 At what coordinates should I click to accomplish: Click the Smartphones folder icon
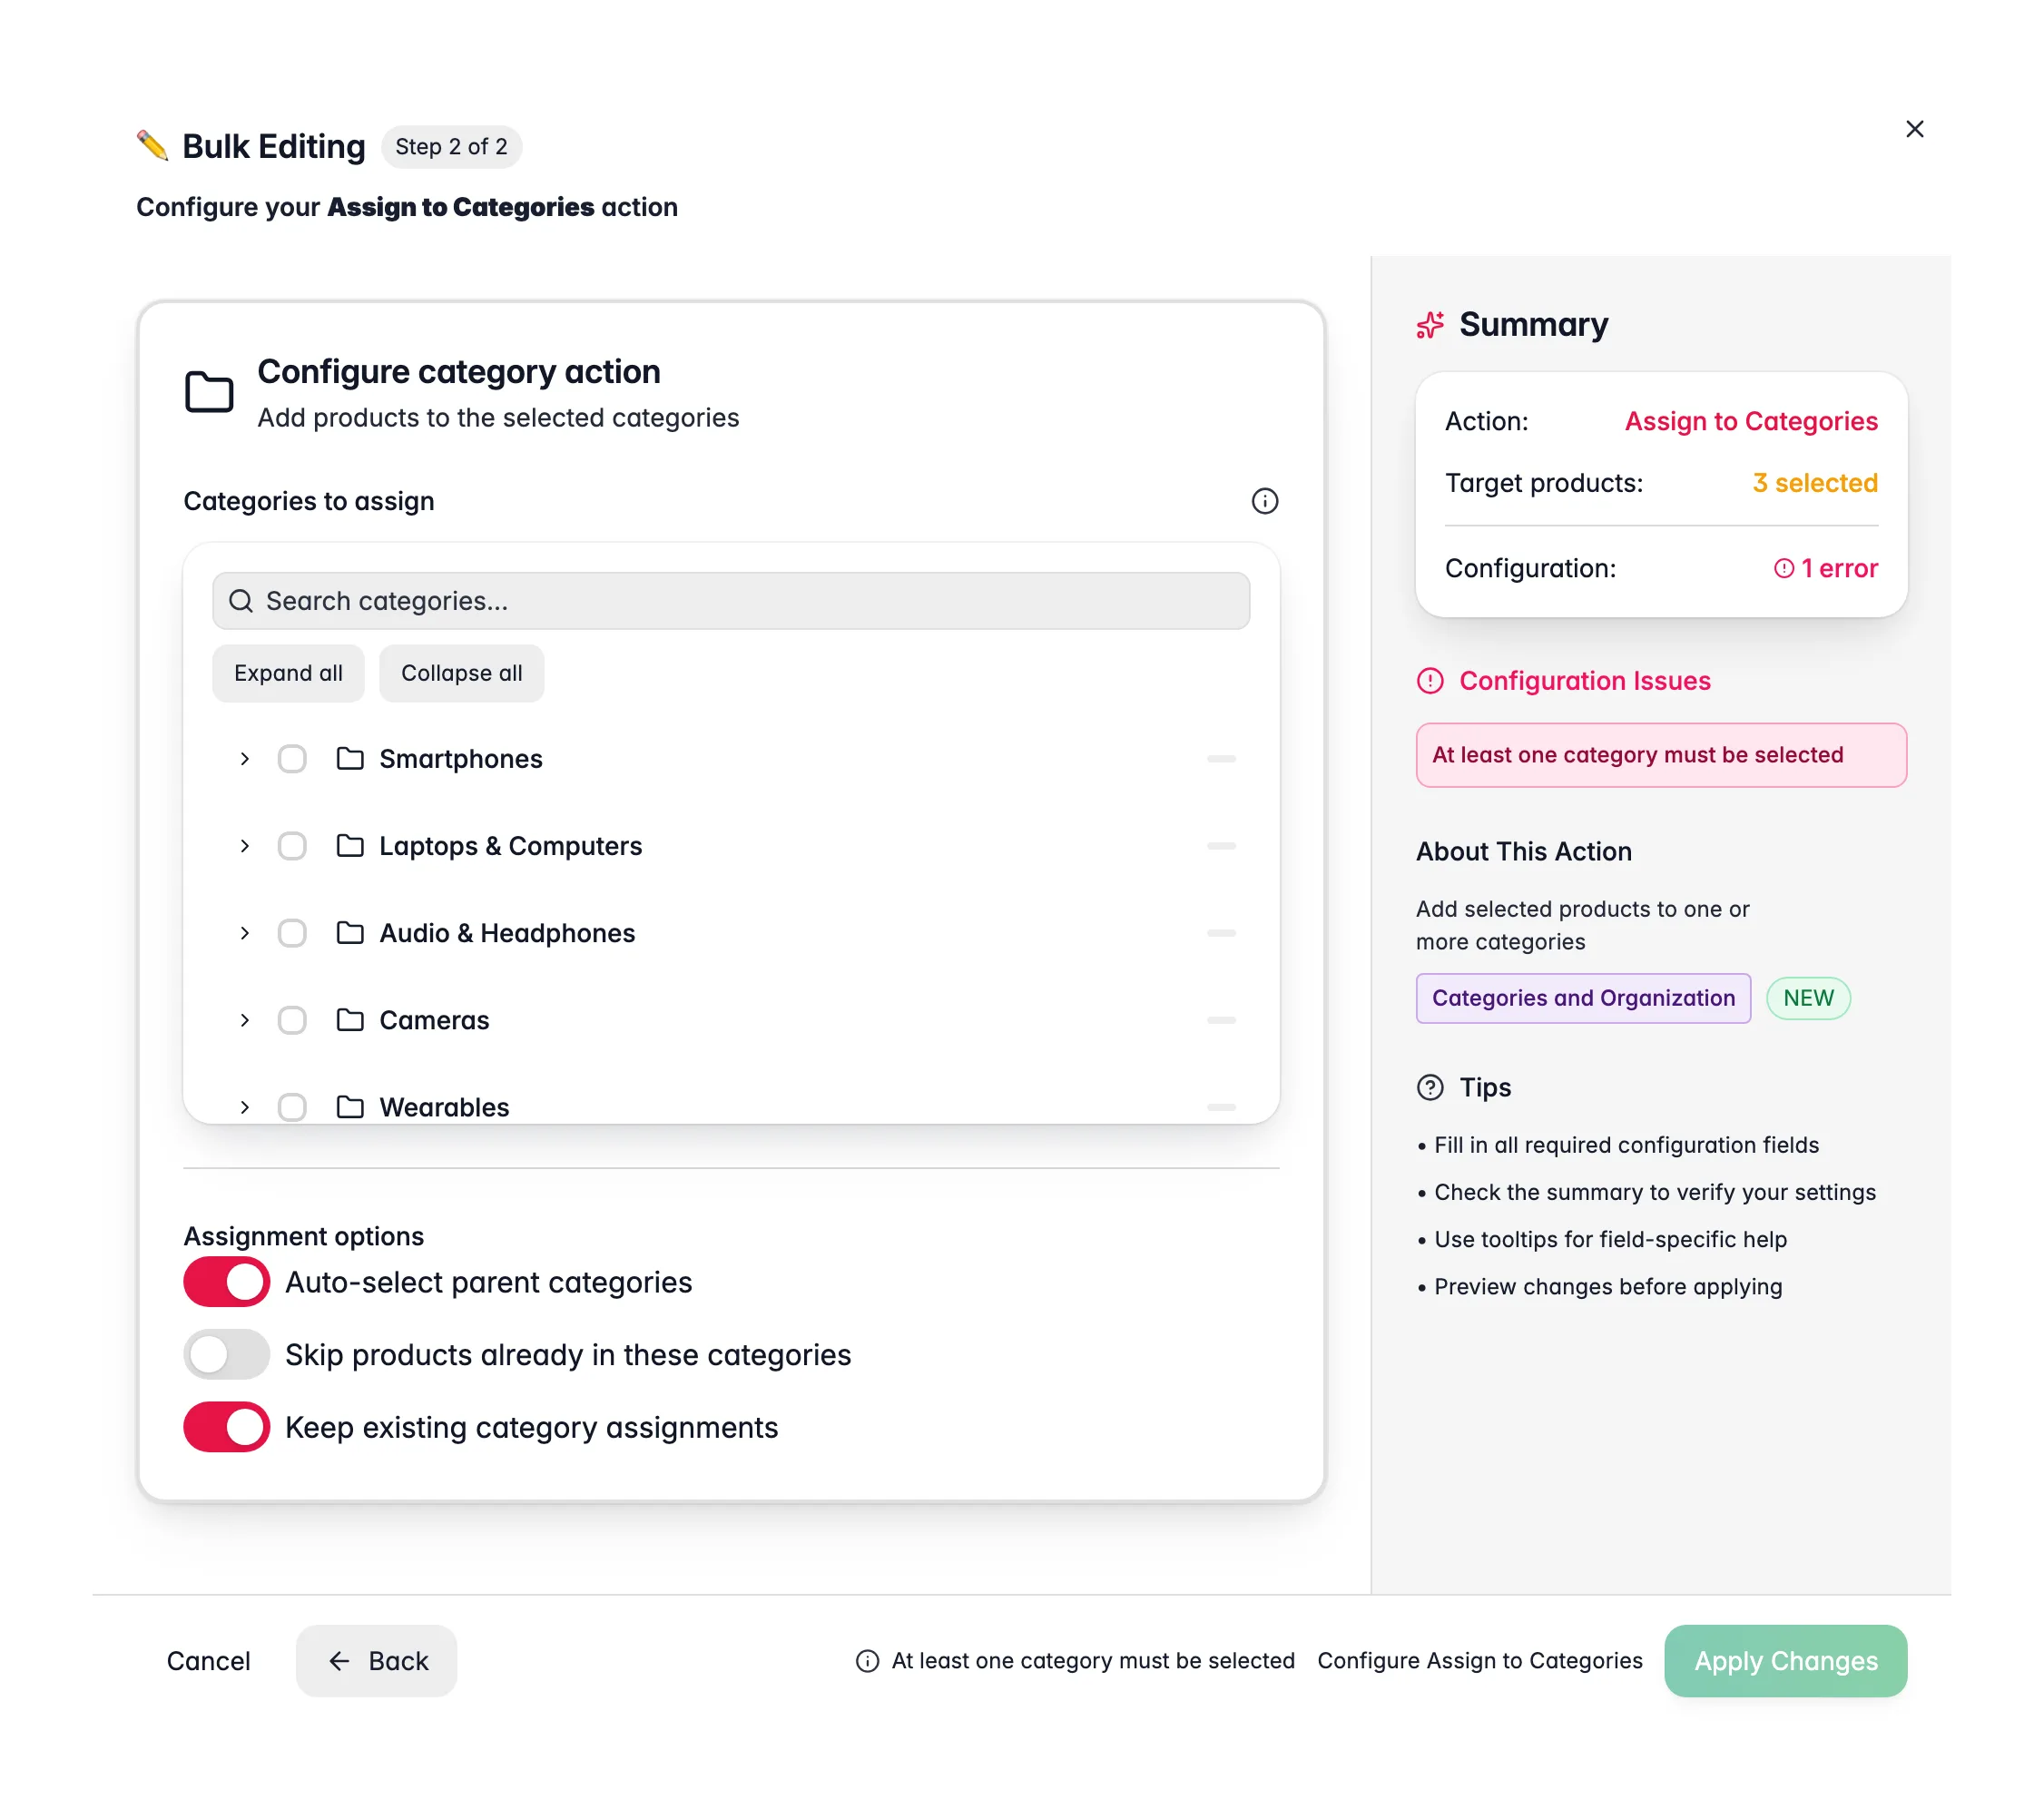pos(350,758)
